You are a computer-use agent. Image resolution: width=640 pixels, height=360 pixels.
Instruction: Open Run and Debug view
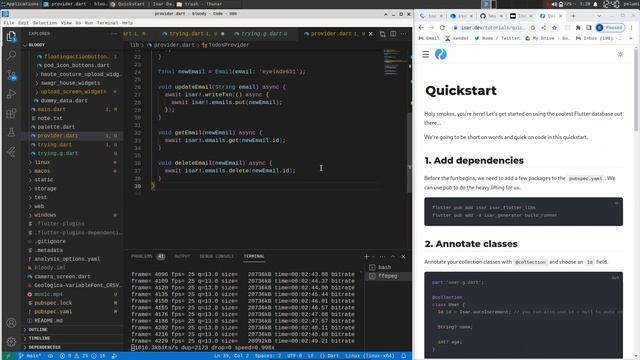pyautogui.click(x=11, y=94)
